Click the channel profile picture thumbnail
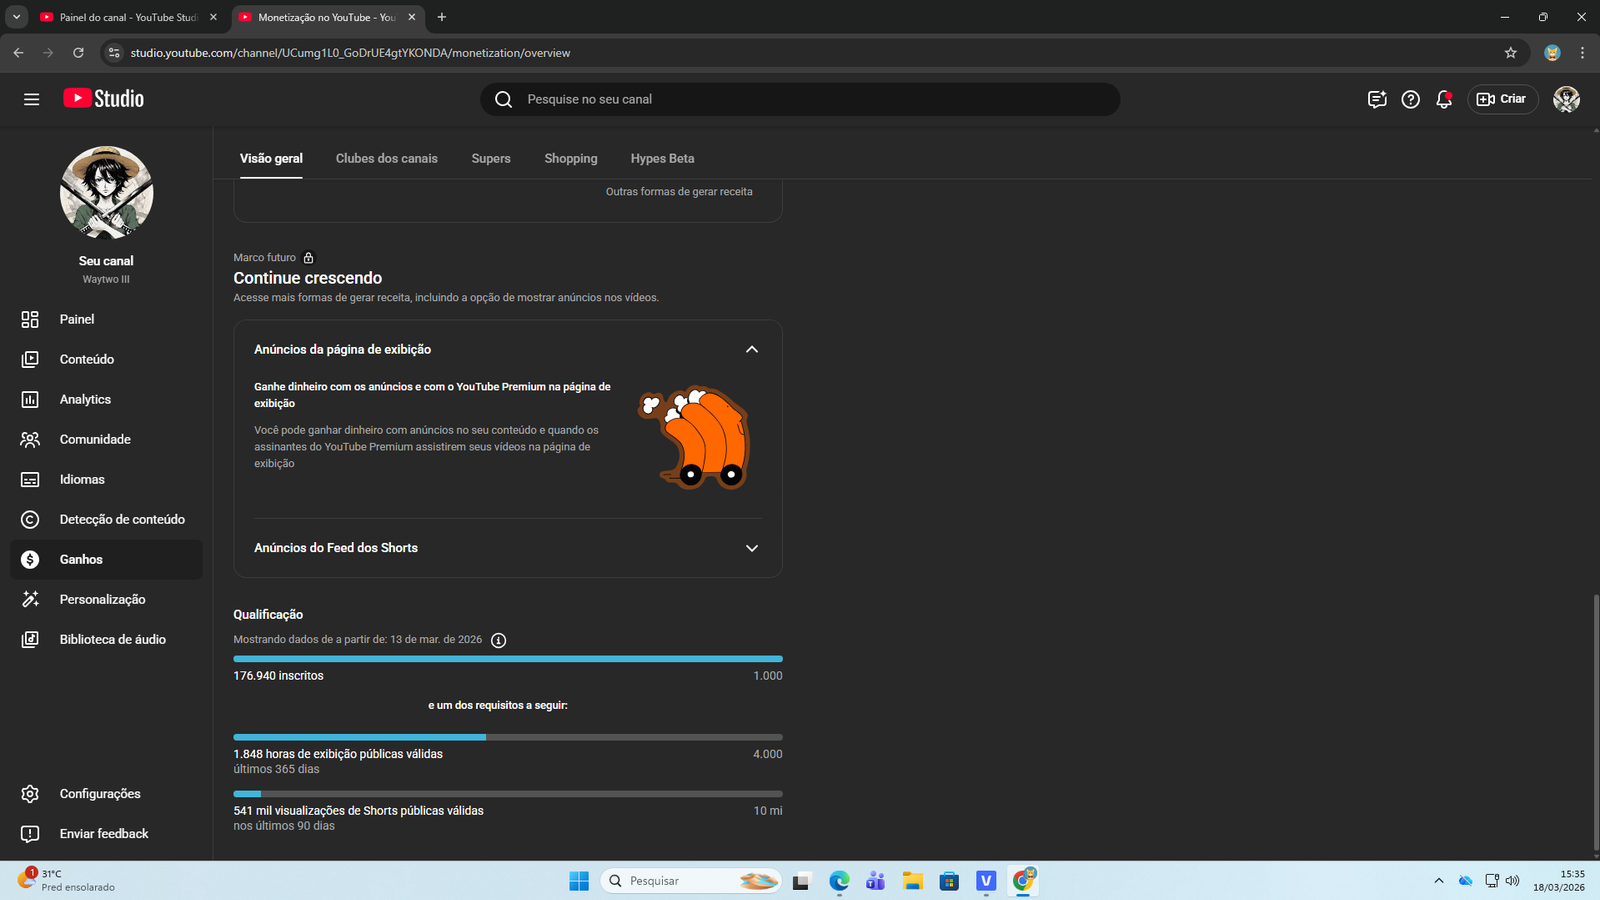 (106, 193)
